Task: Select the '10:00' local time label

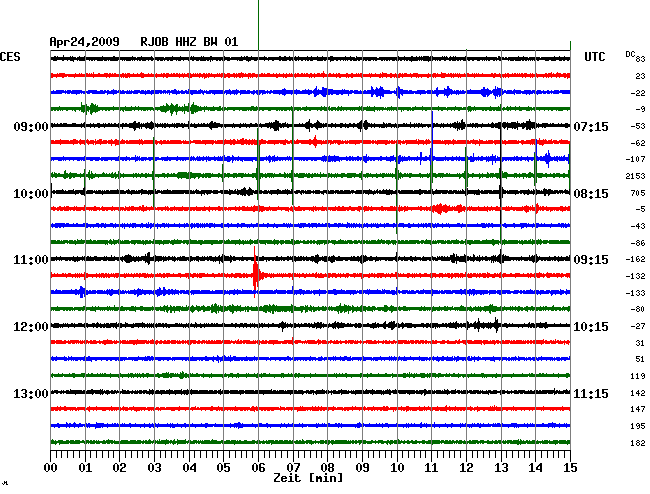Action: coord(31,194)
